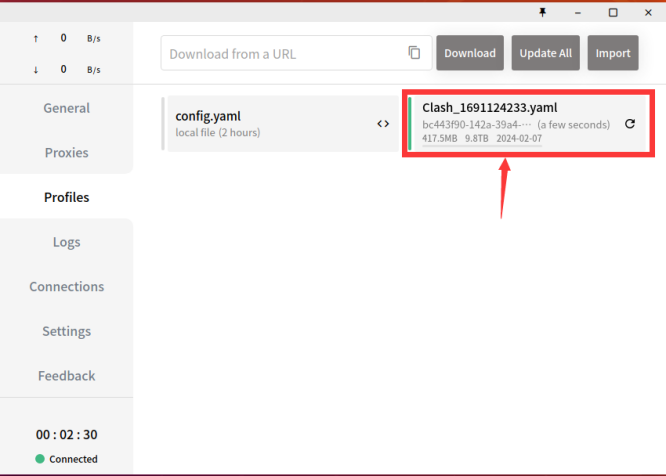Image resolution: width=666 pixels, height=476 pixels.
Task: Select the Clash_1691124233.yaml profile name
Action: point(489,107)
